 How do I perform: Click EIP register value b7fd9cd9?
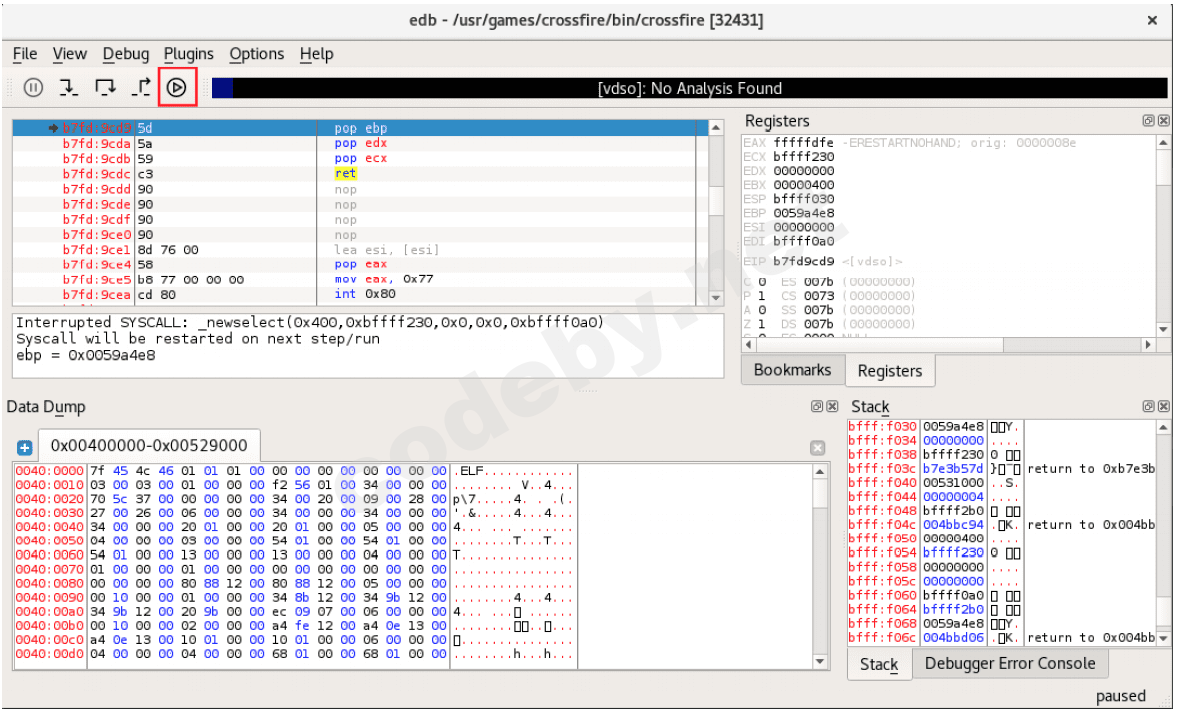[803, 261]
